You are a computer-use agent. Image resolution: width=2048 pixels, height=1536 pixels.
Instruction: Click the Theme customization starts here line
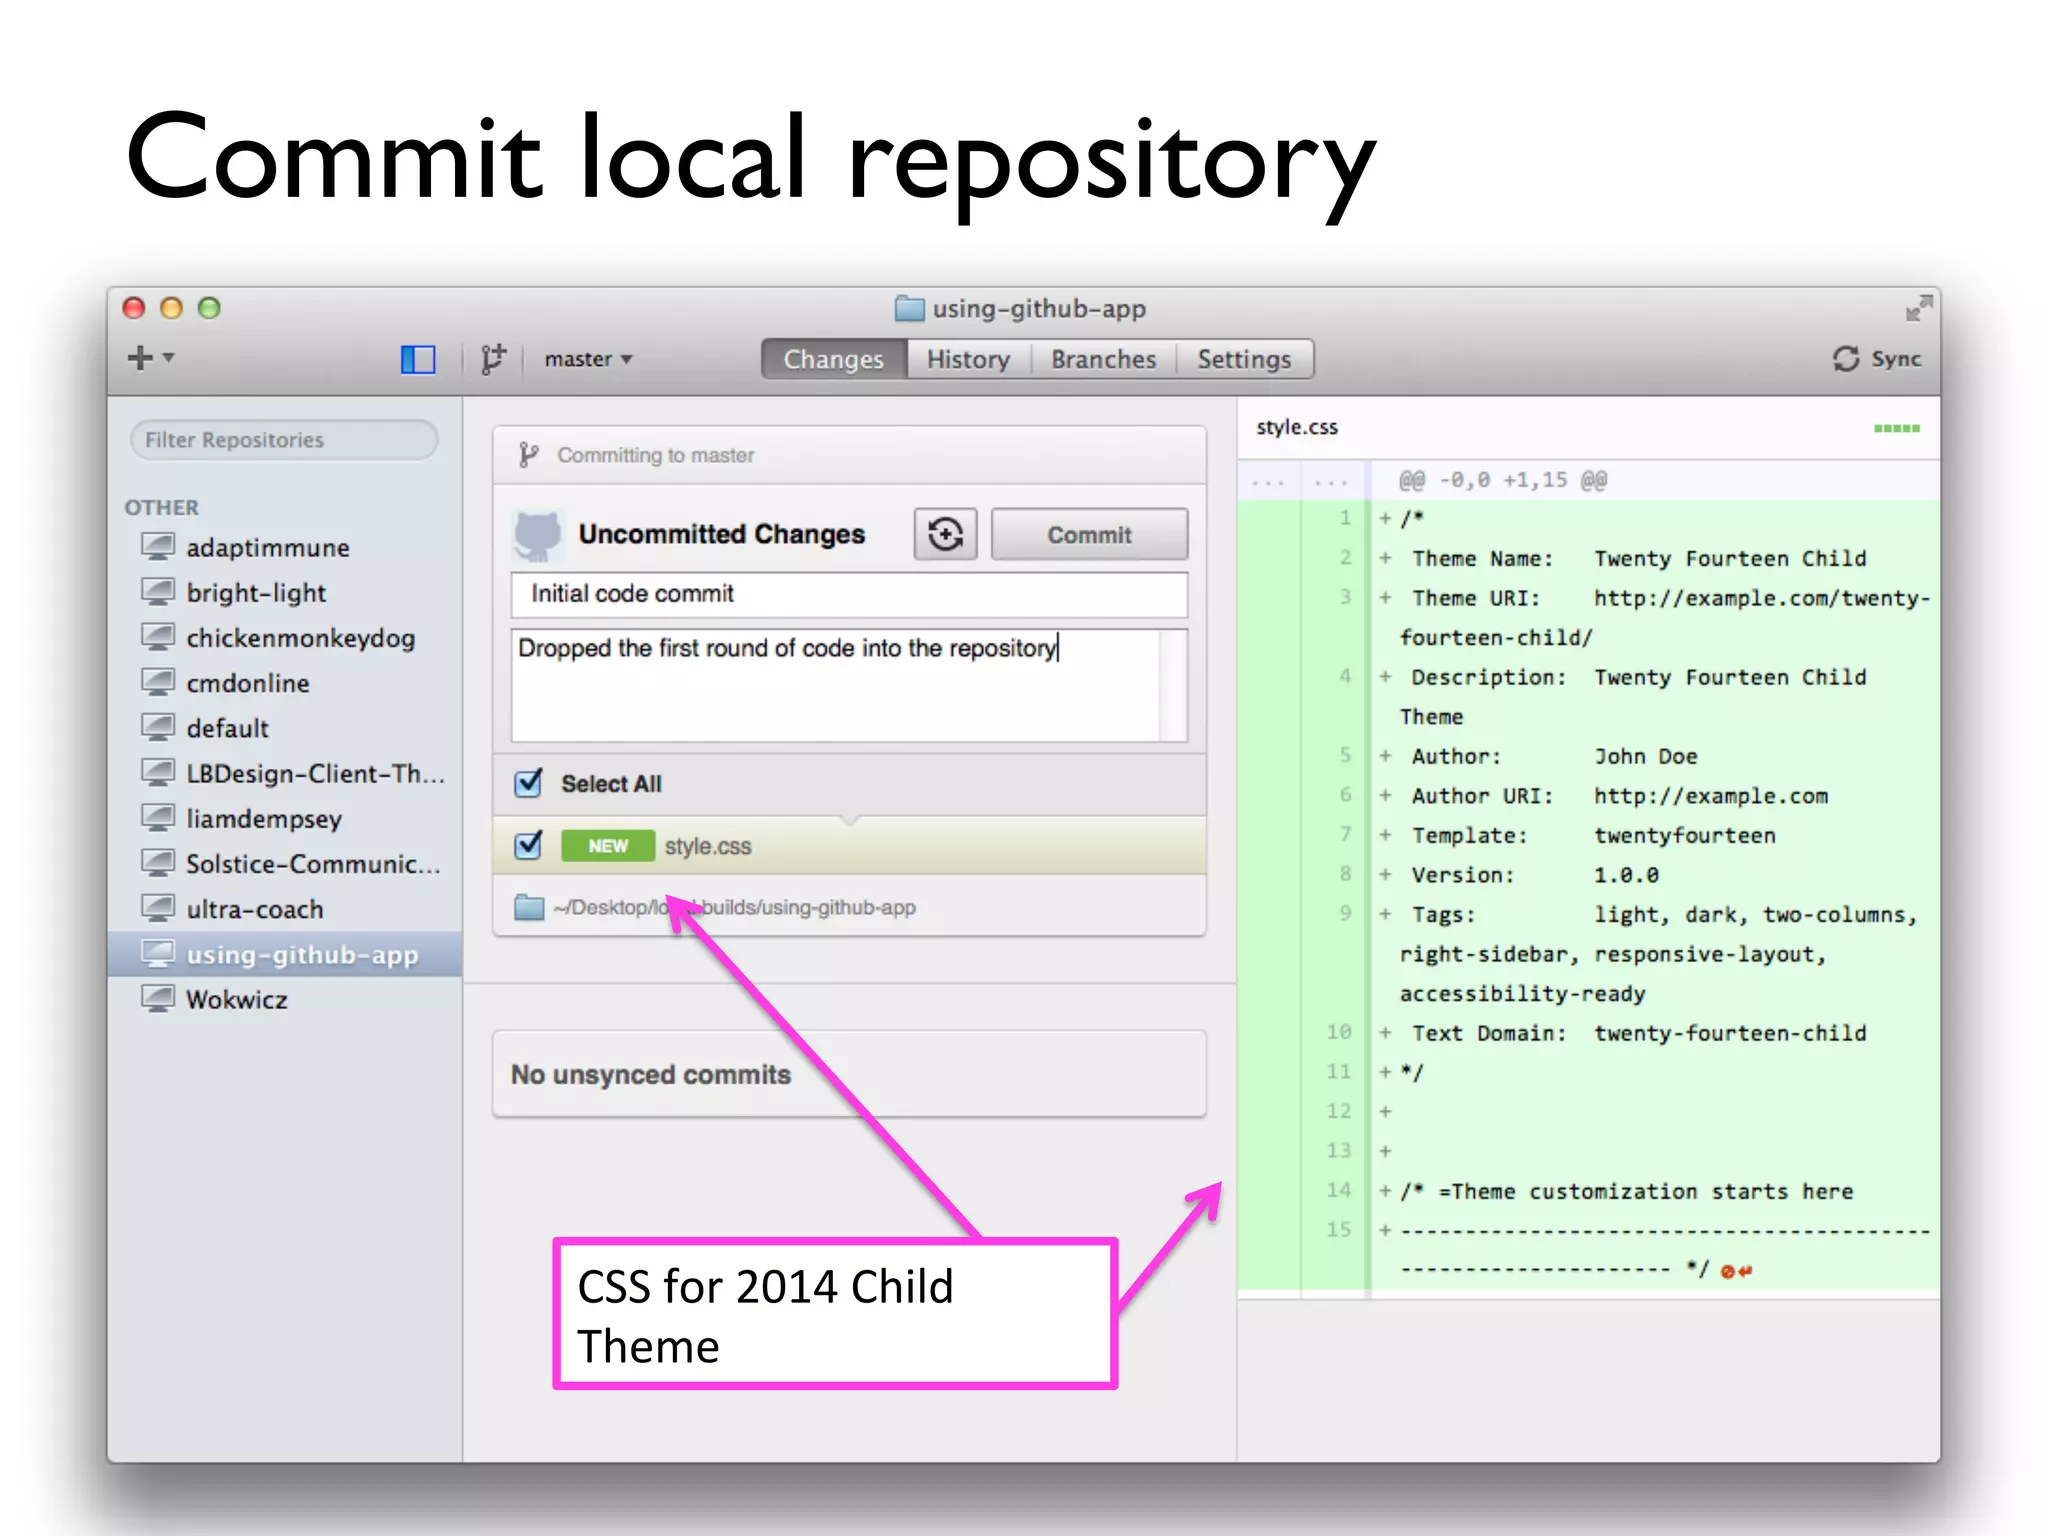point(1626,1191)
